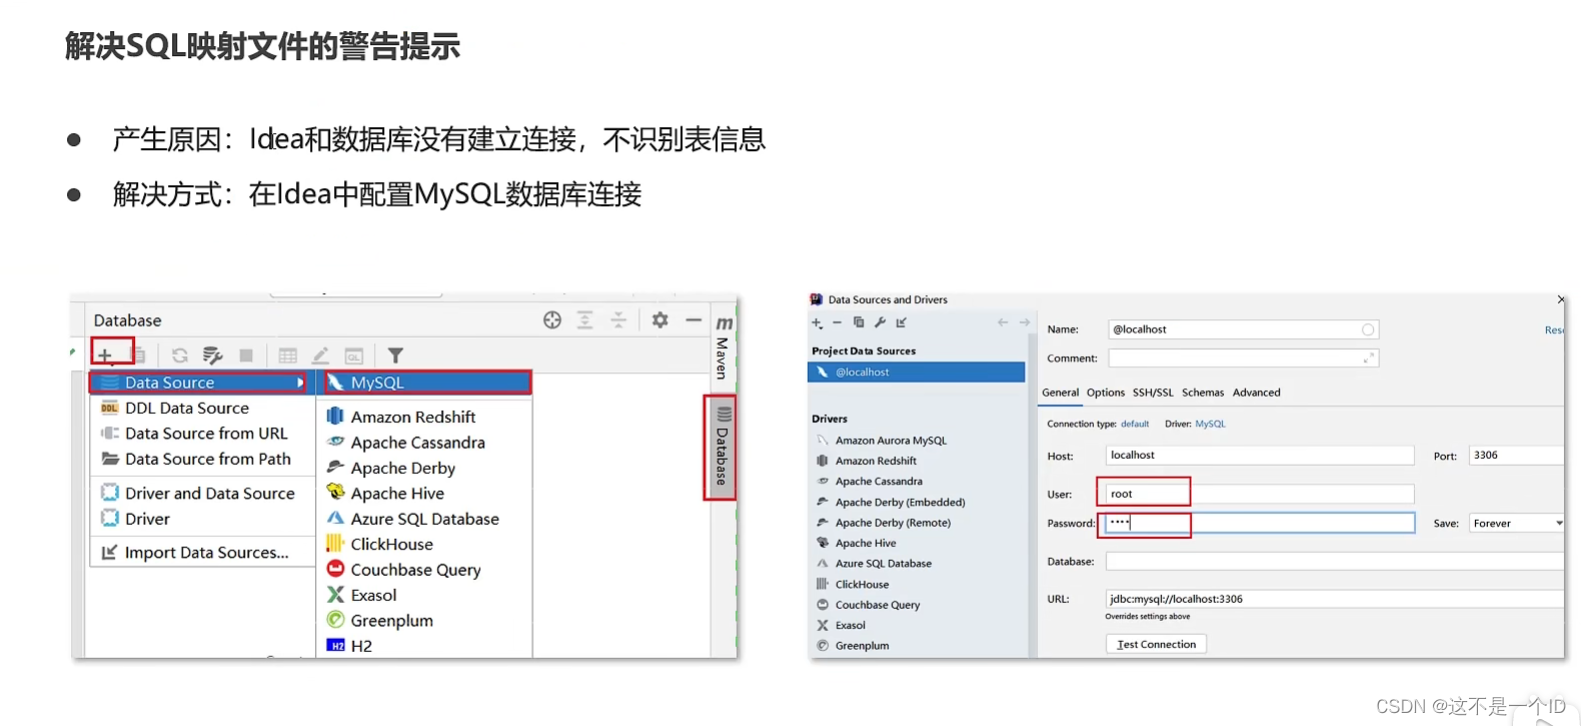Select Amazon Redshift in submenu
1581x726 pixels.
click(413, 417)
